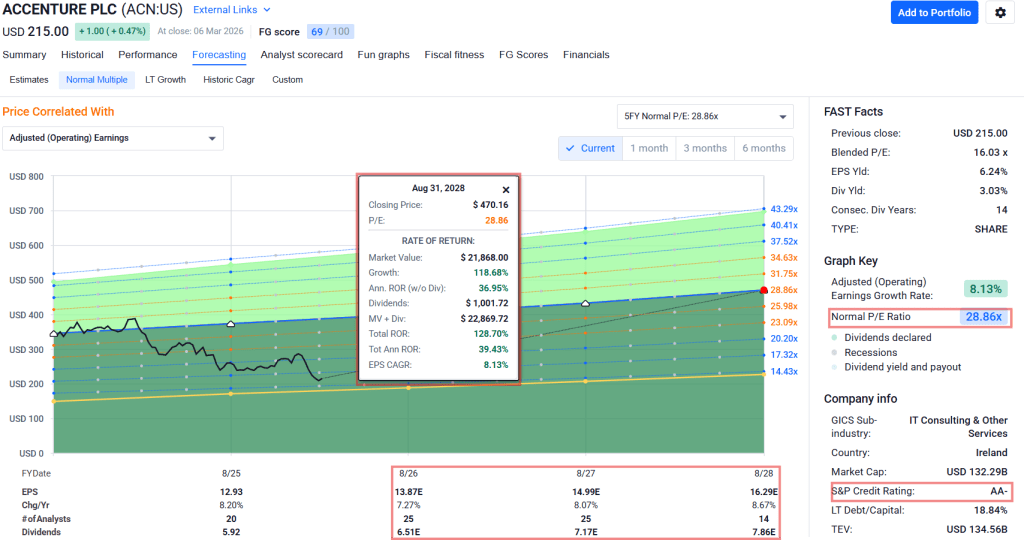Click the white triangle marker near 8/27
The image size is (1024, 540).
pyautogui.click(x=586, y=303)
